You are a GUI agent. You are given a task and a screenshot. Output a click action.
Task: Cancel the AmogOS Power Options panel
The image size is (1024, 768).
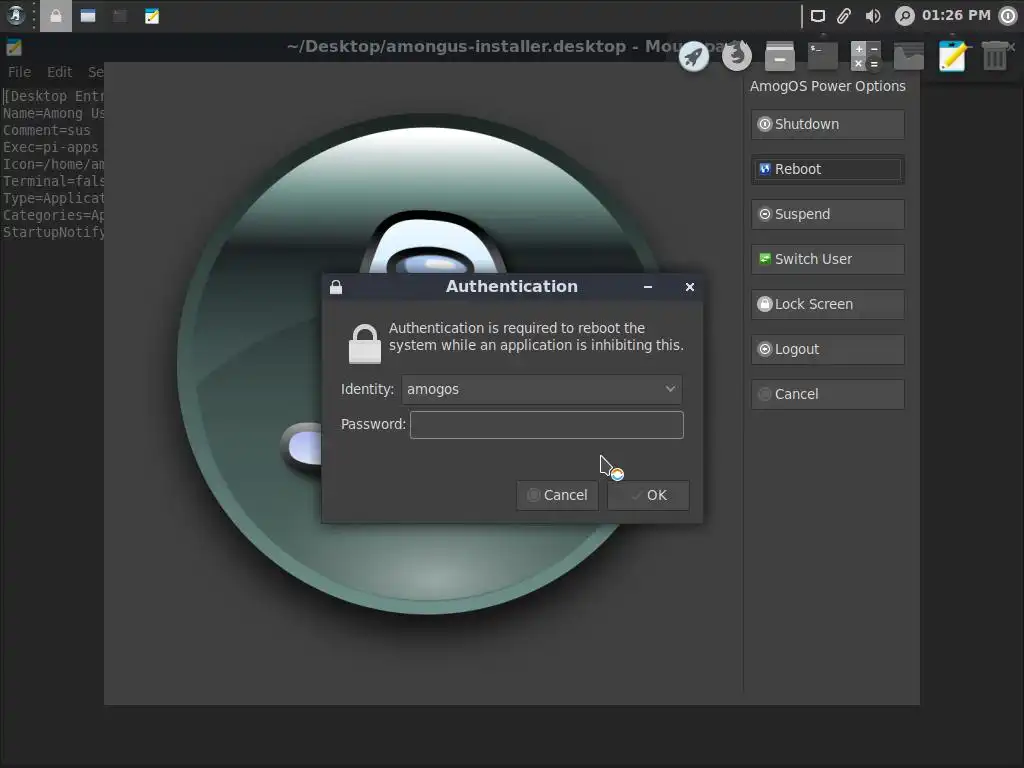click(x=827, y=394)
